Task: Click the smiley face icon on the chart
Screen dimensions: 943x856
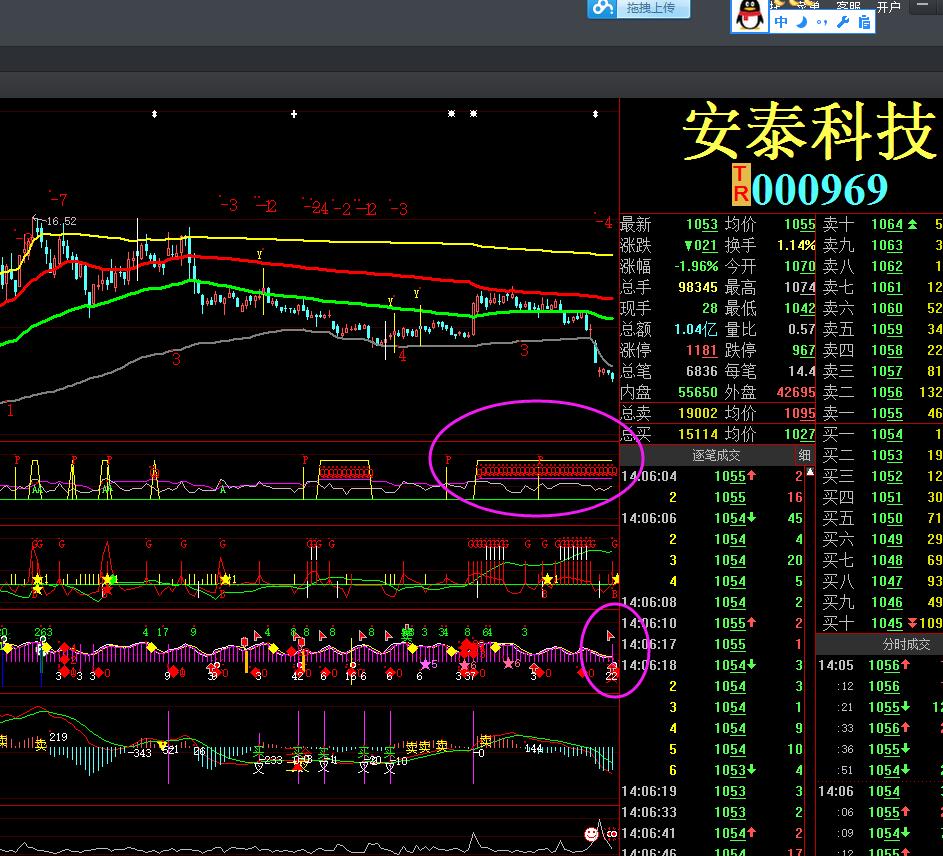Action: (x=592, y=834)
